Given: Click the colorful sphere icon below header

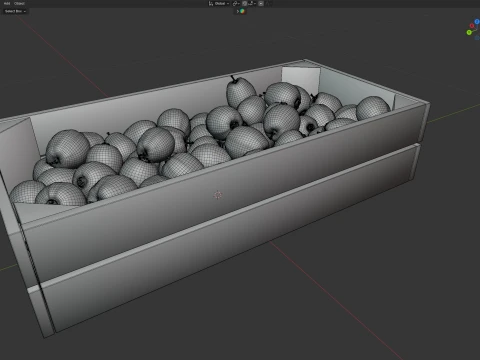Looking at the screenshot, I should coord(242,11).
